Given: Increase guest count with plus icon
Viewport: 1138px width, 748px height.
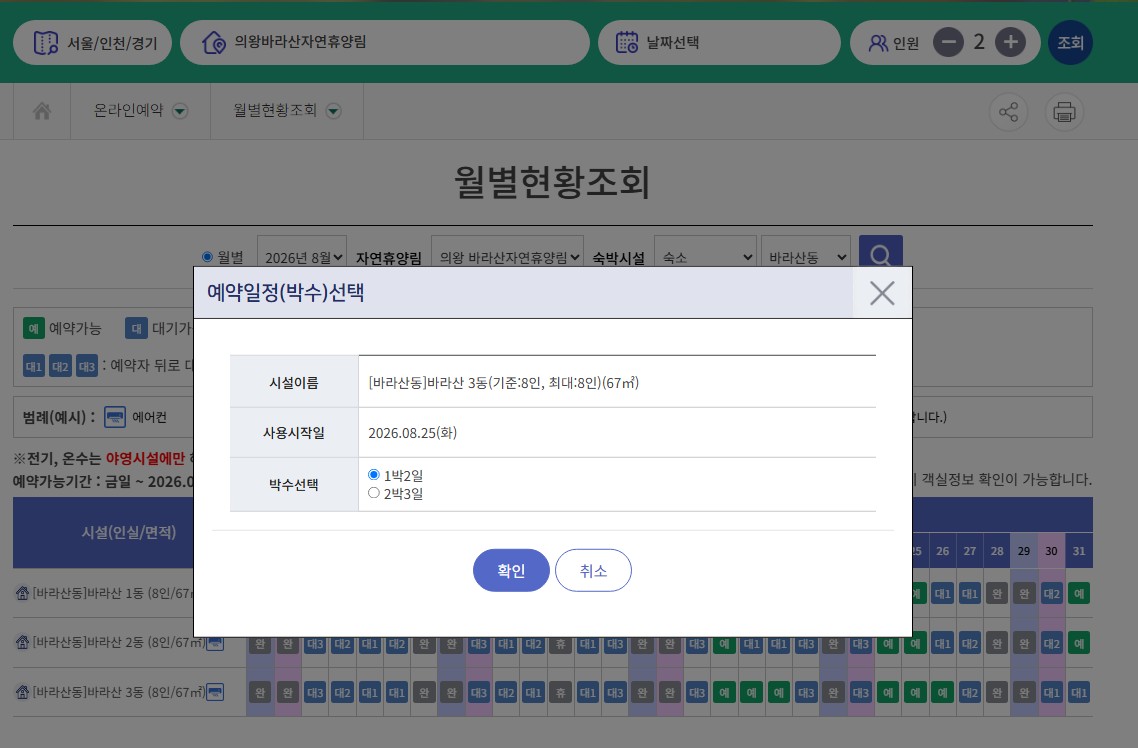Looking at the screenshot, I should tap(1010, 42).
